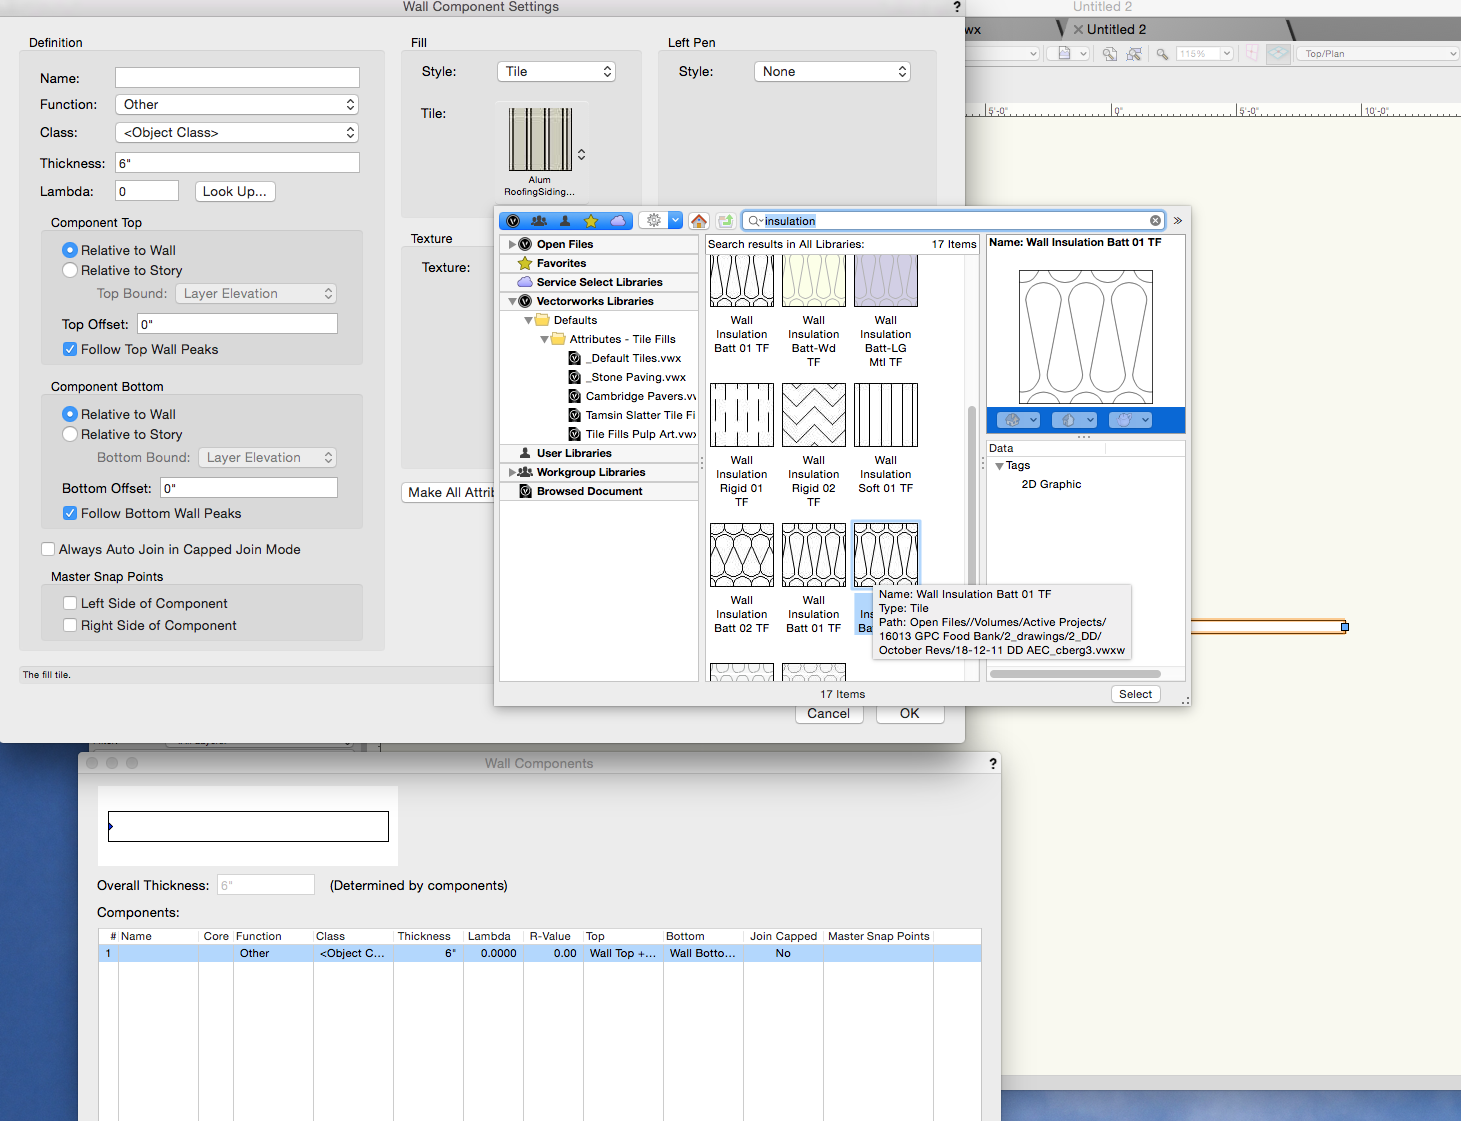
Task: Click the workgroup libraries people filter icon
Action: point(539,221)
